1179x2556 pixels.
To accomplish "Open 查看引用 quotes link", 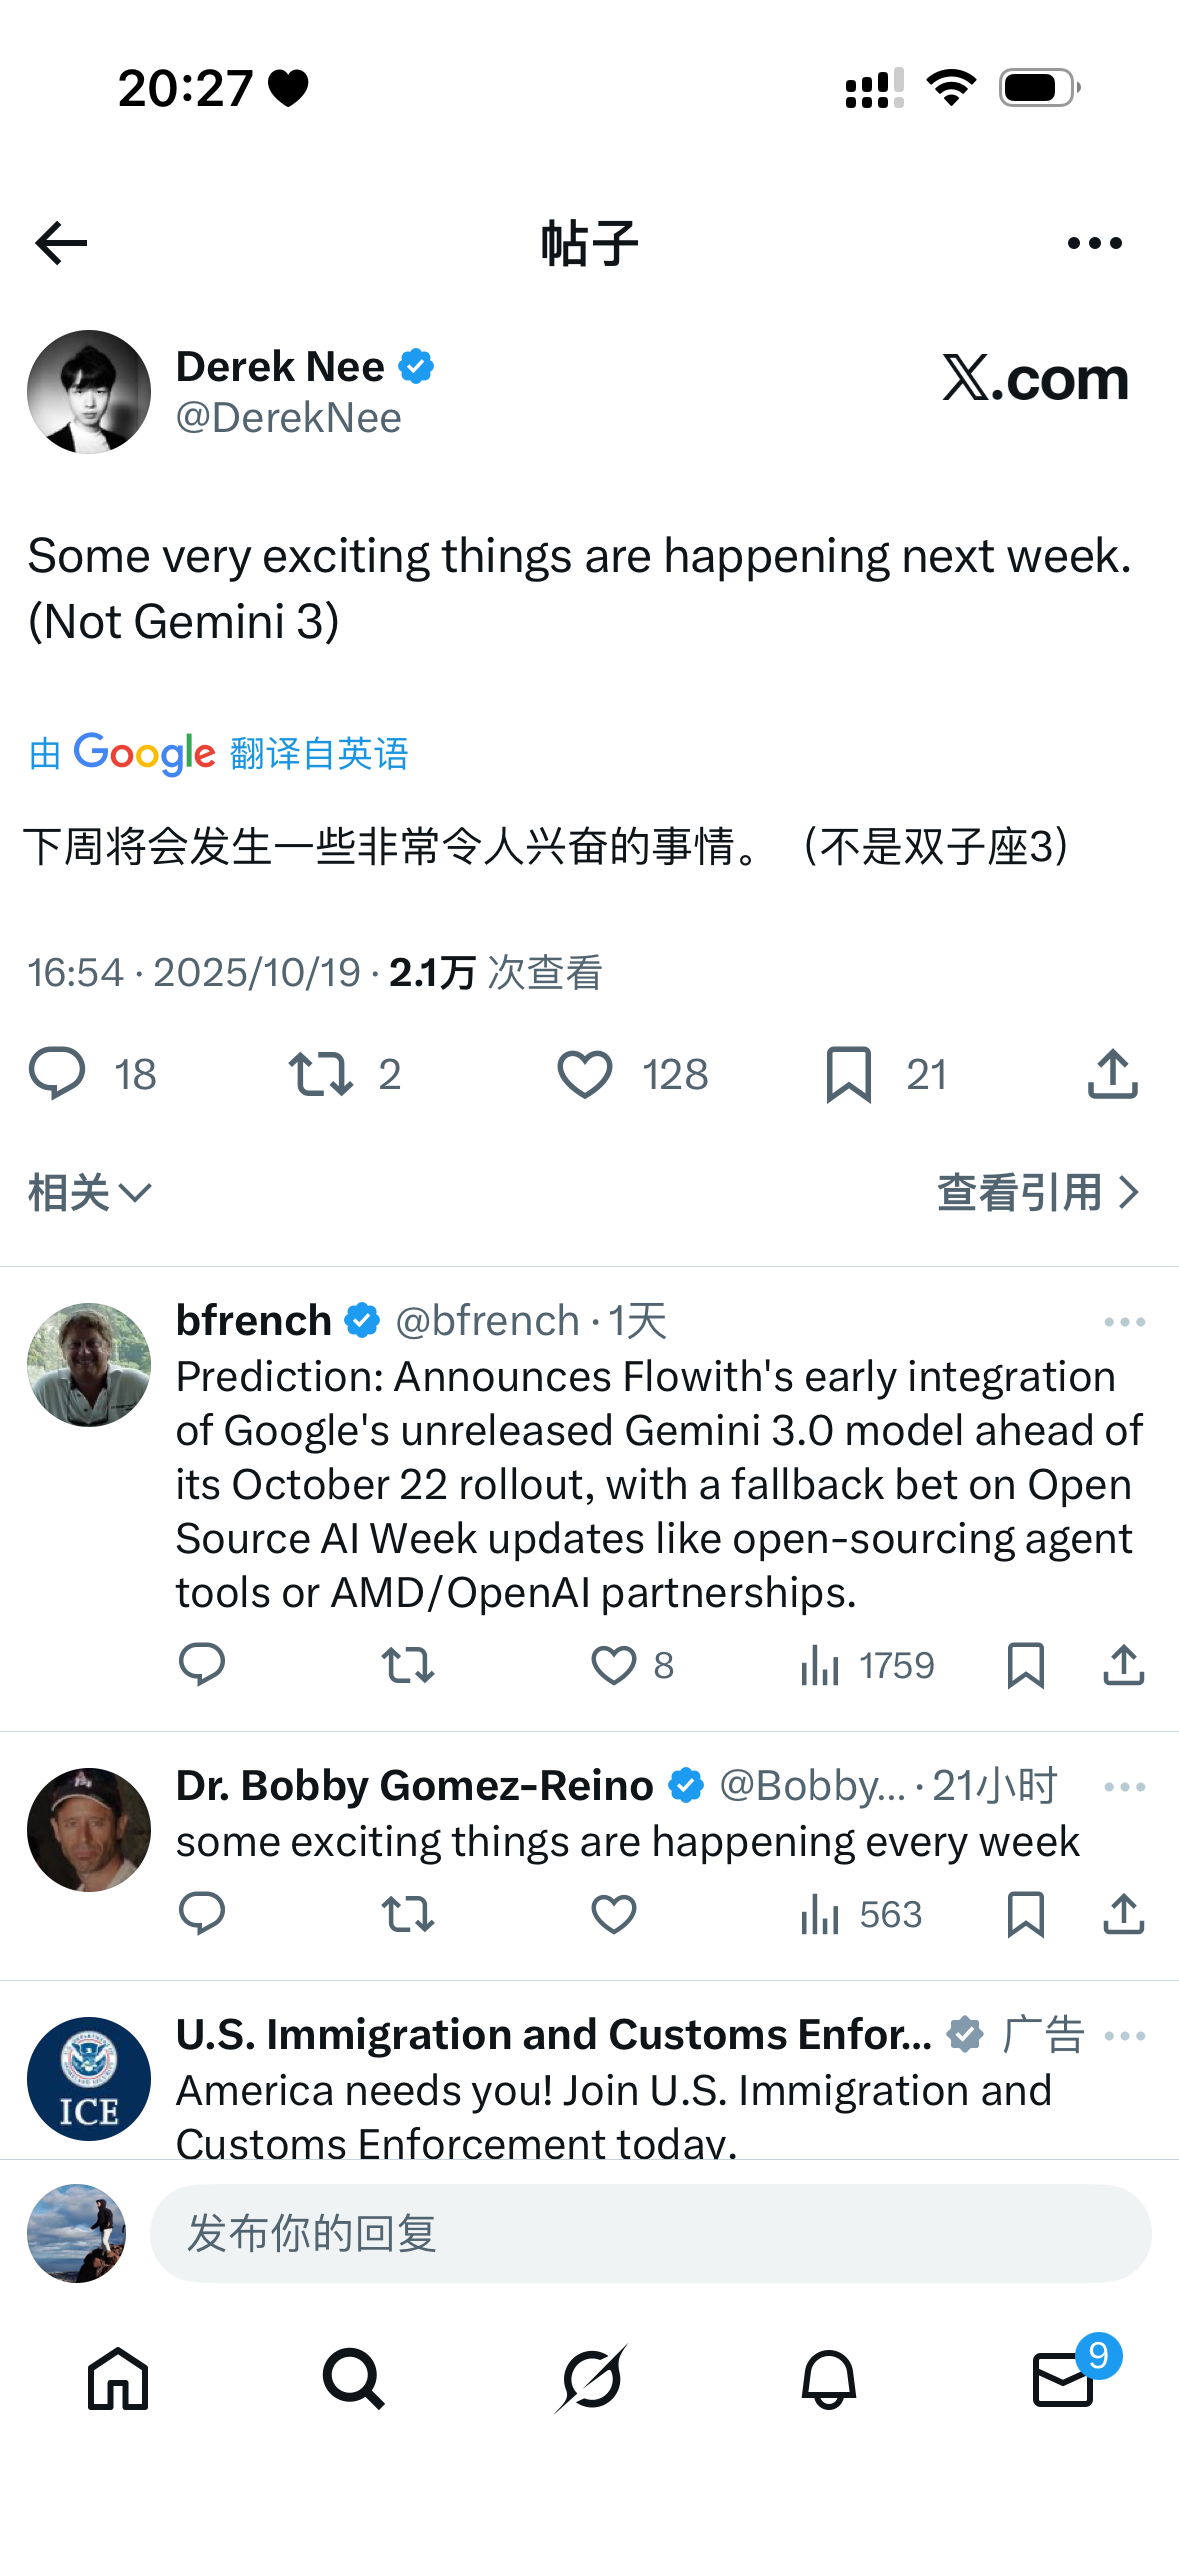I will (1038, 1192).
